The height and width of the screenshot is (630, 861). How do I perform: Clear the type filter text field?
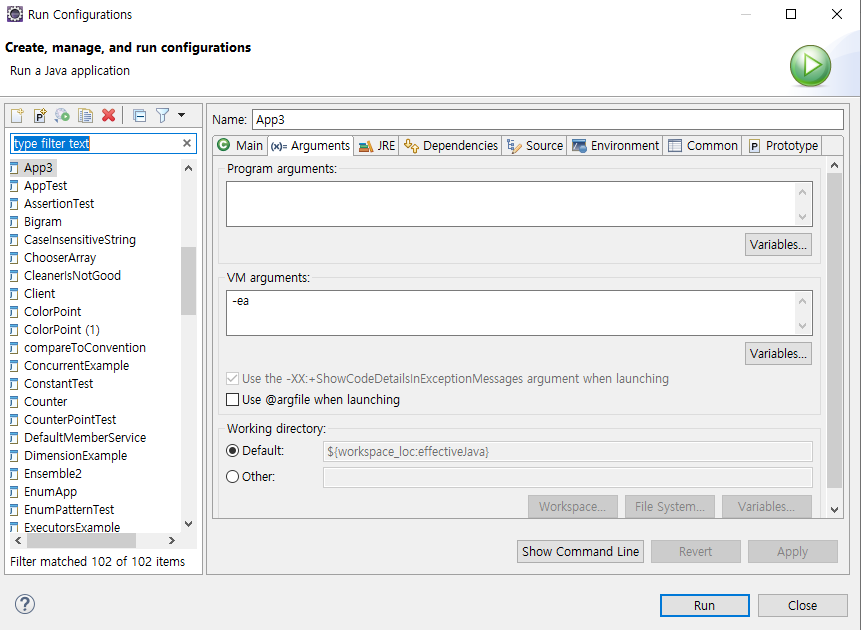pos(187,143)
